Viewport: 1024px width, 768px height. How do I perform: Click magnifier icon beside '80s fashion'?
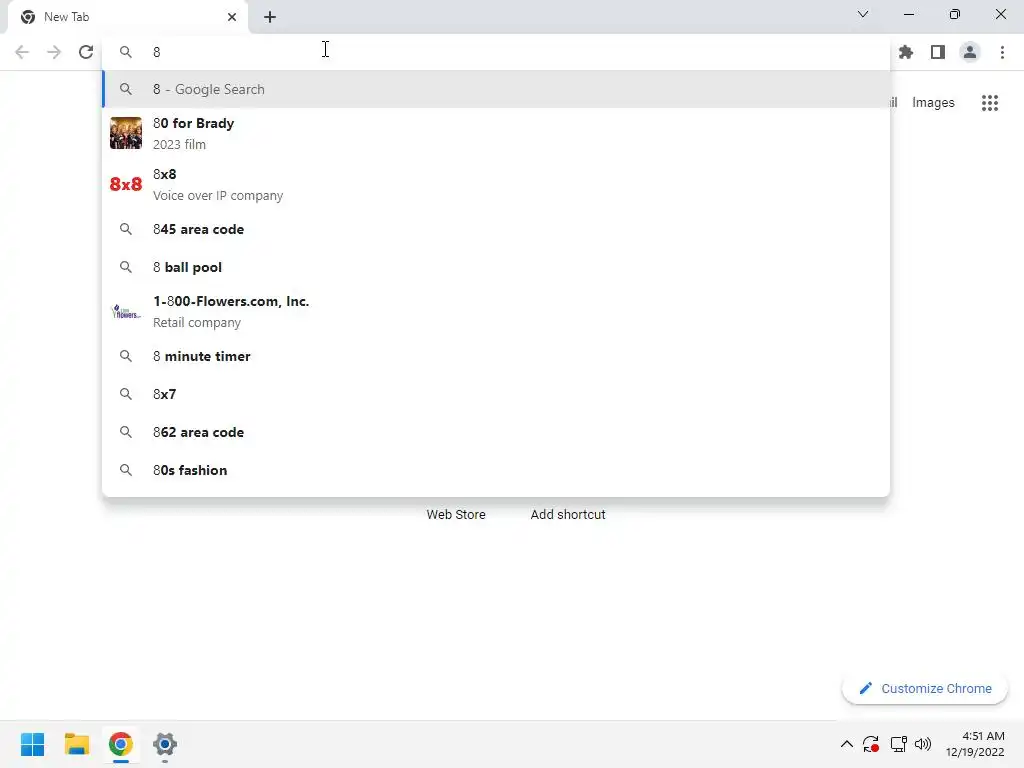(125, 470)
